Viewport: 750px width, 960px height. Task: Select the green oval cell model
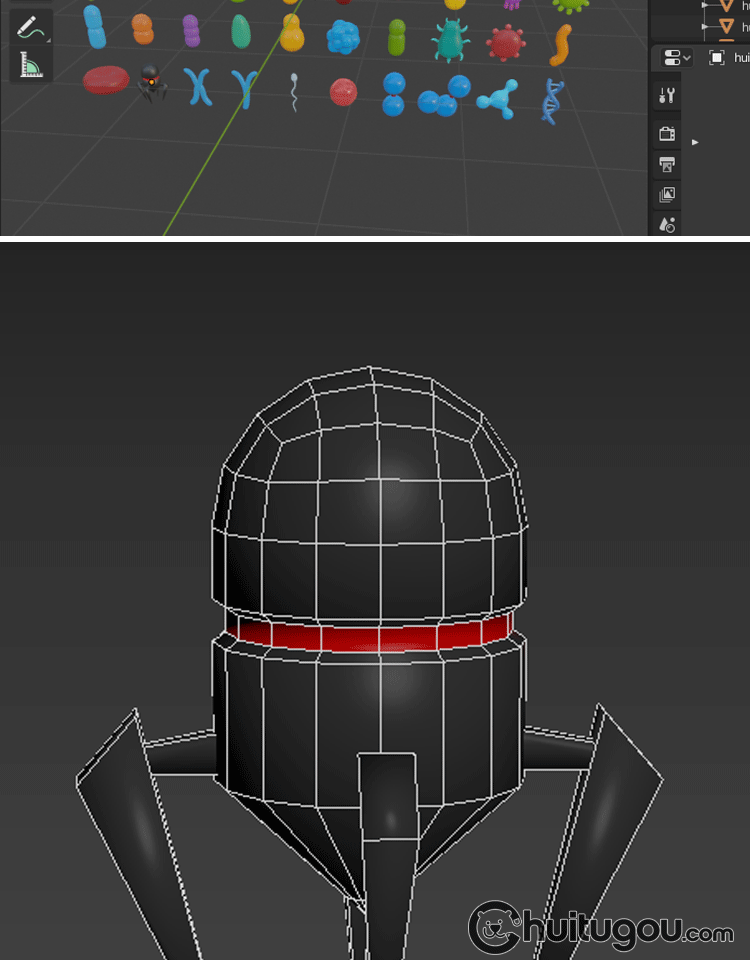pos(241,31)
